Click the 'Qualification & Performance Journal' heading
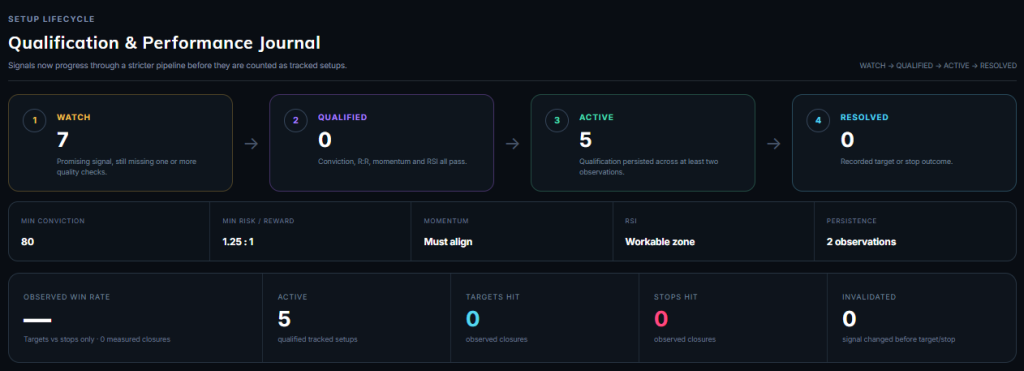 tap(164, 44)
